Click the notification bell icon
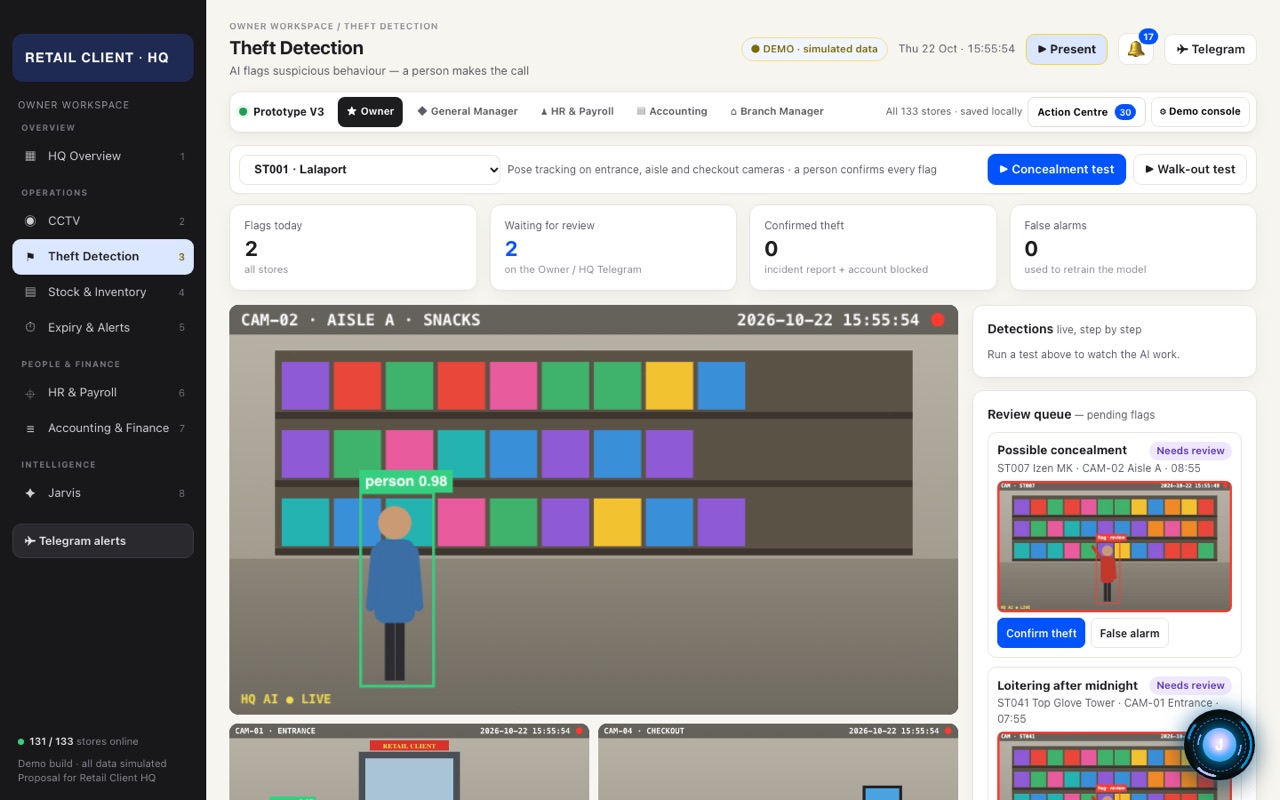The height and width of the screenshot is (800, 1280). click(1135, 49)
